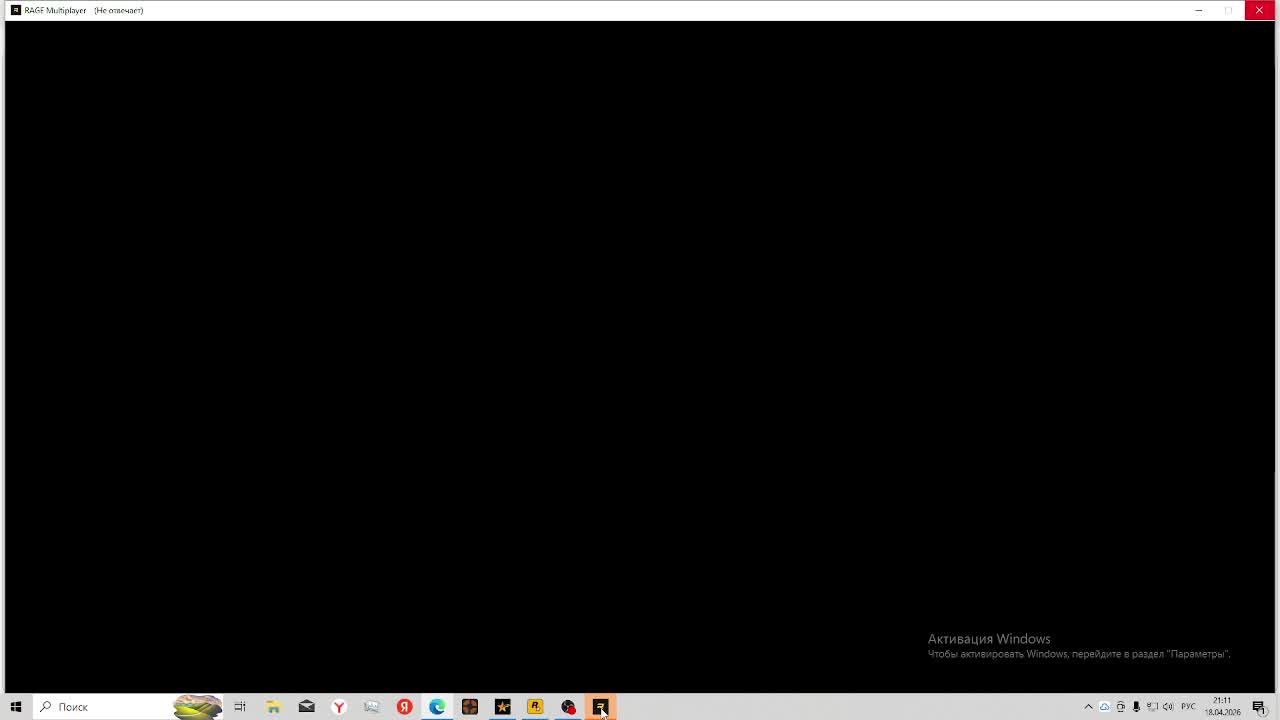
Task: Switch the РУС input language indicator
Action: [x=1188, y=707]
